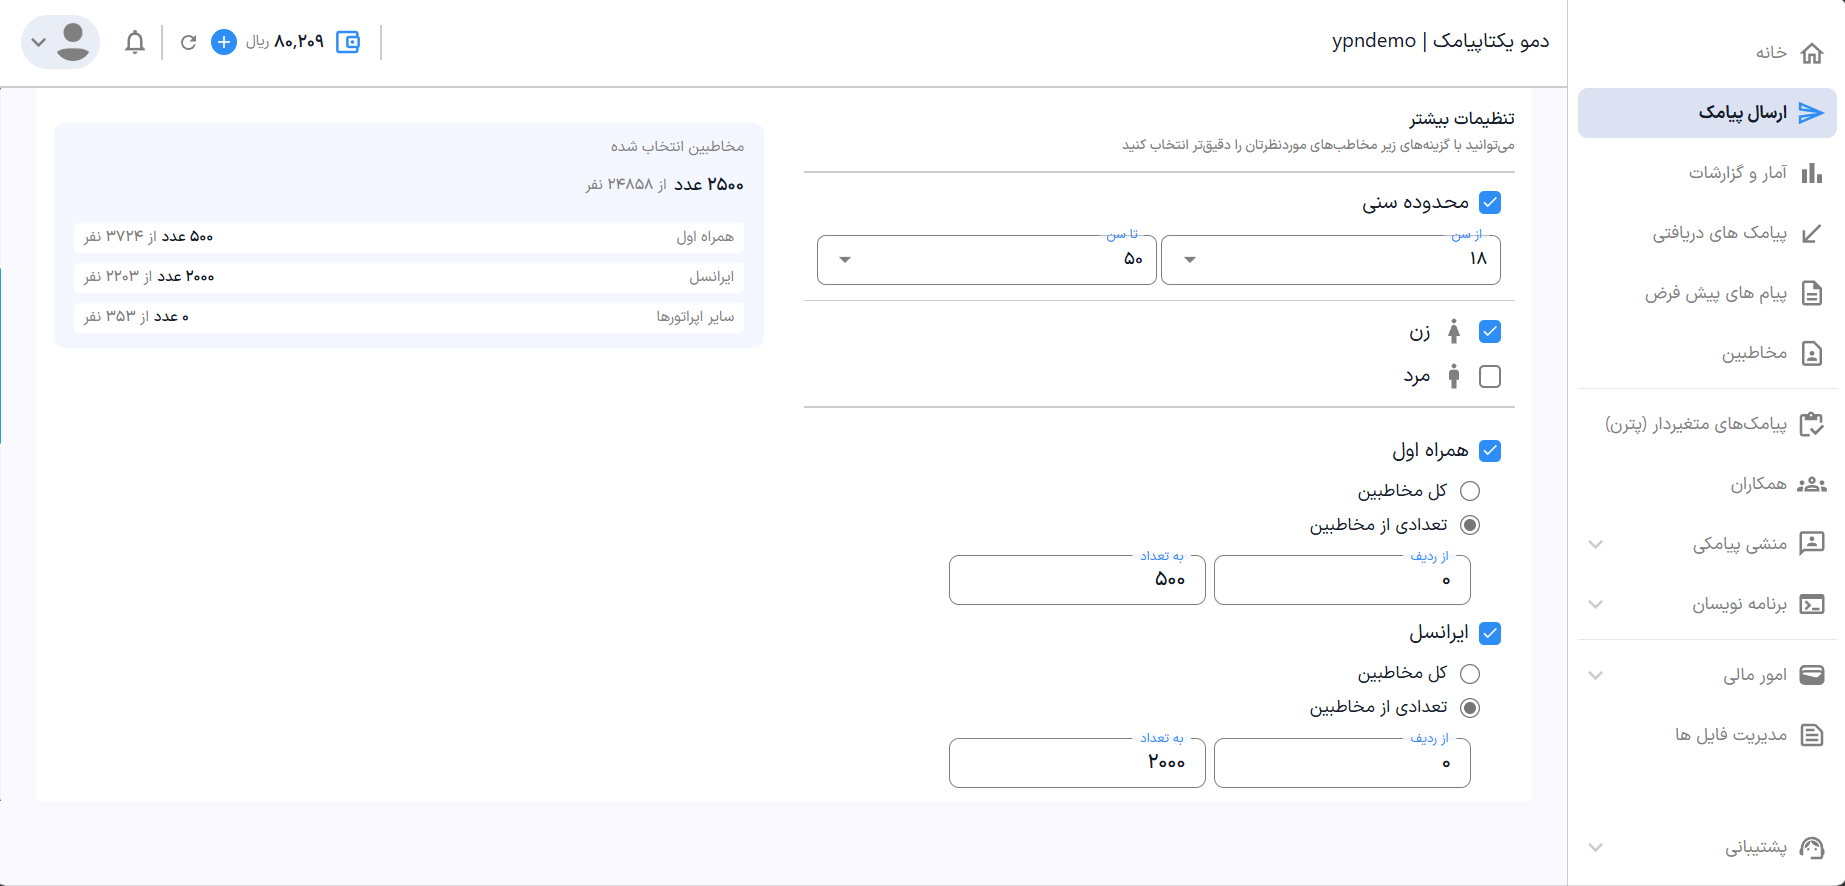Click the notification bell icon

(135, 42)
